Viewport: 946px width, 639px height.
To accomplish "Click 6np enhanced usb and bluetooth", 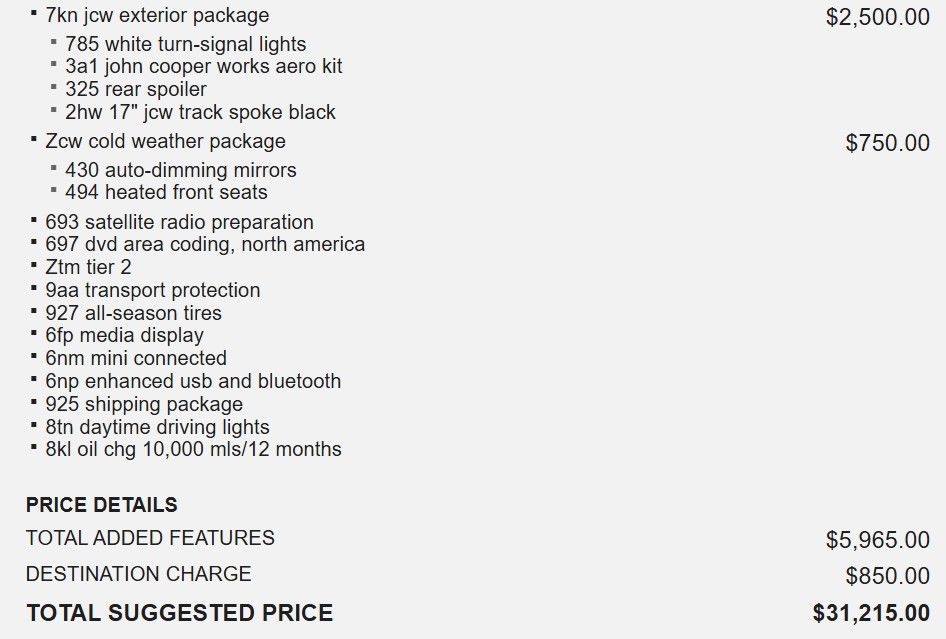I will click(x=193, y=381).
